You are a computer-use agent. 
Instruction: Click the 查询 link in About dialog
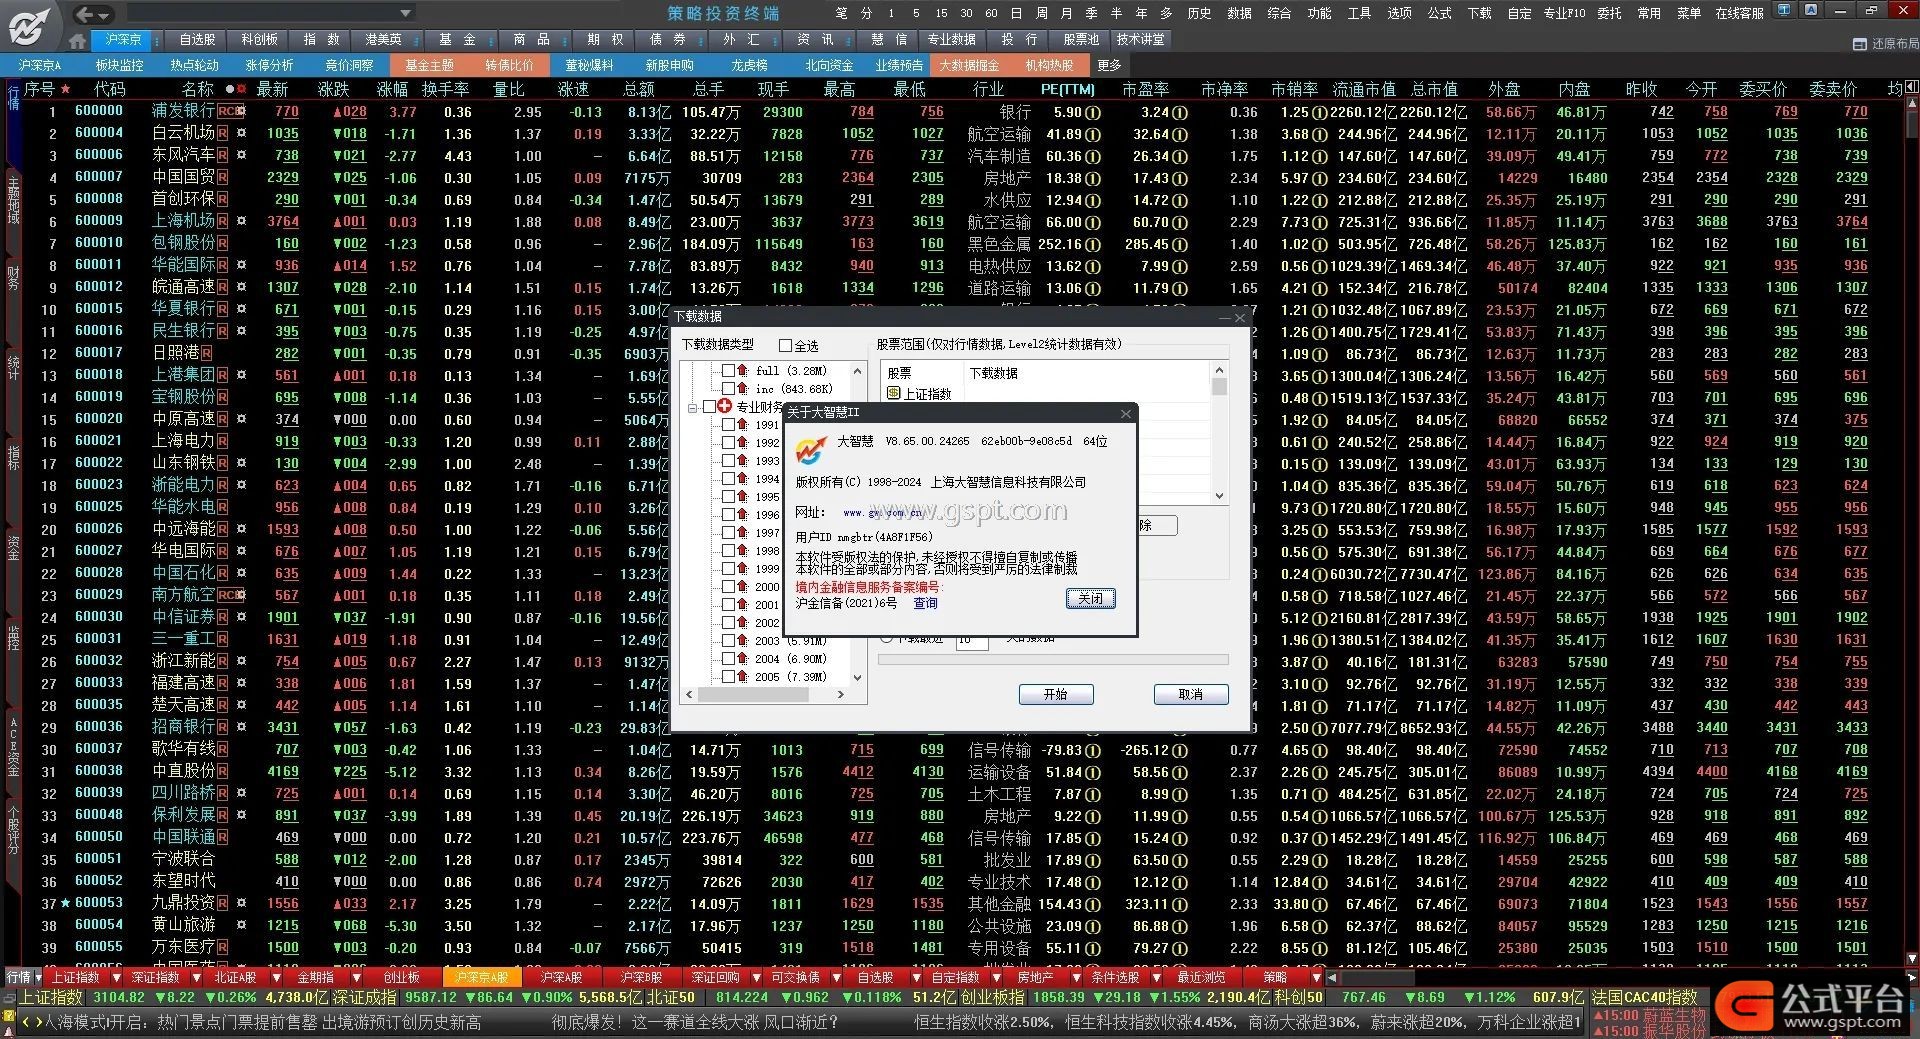pos(925,603)
